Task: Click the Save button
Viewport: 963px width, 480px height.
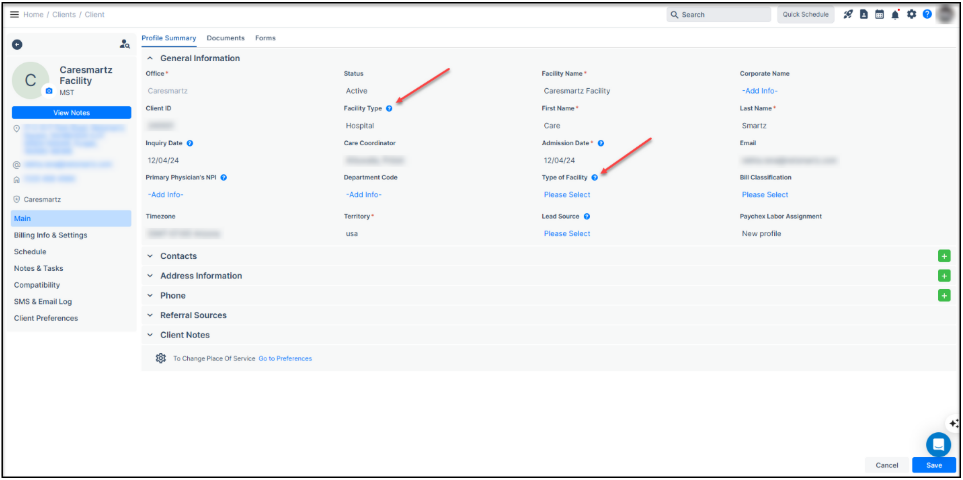Action: 933,465
